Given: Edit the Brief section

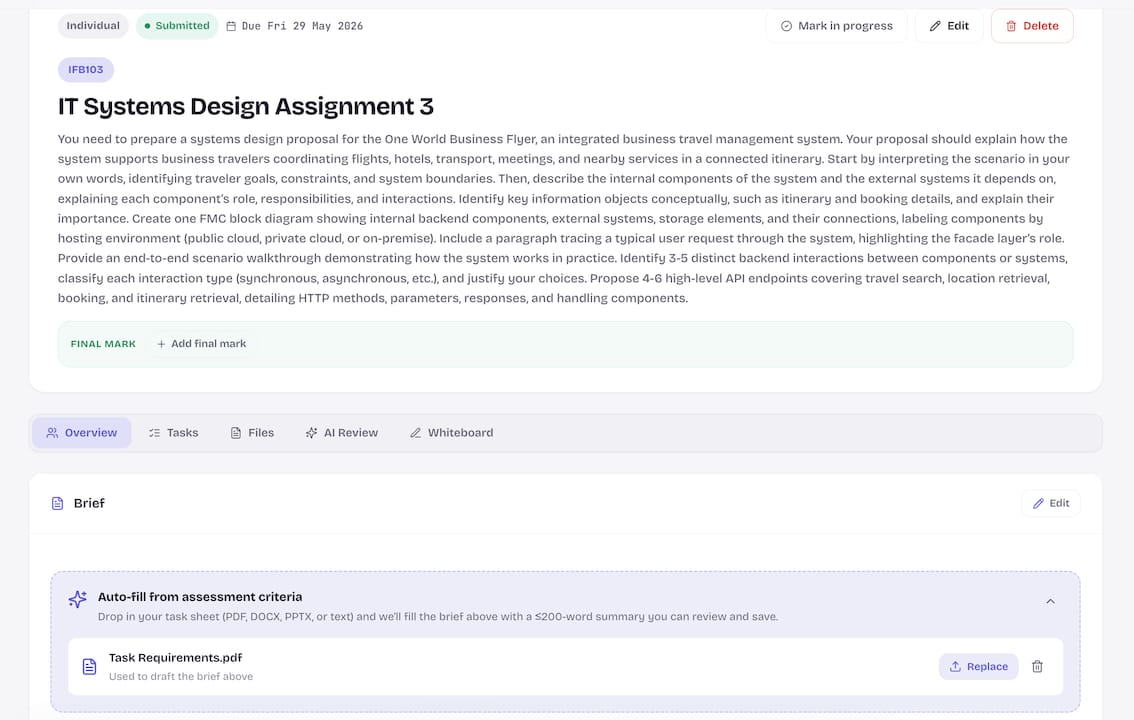Looking at the screenshot, I should click(1050, 503).
